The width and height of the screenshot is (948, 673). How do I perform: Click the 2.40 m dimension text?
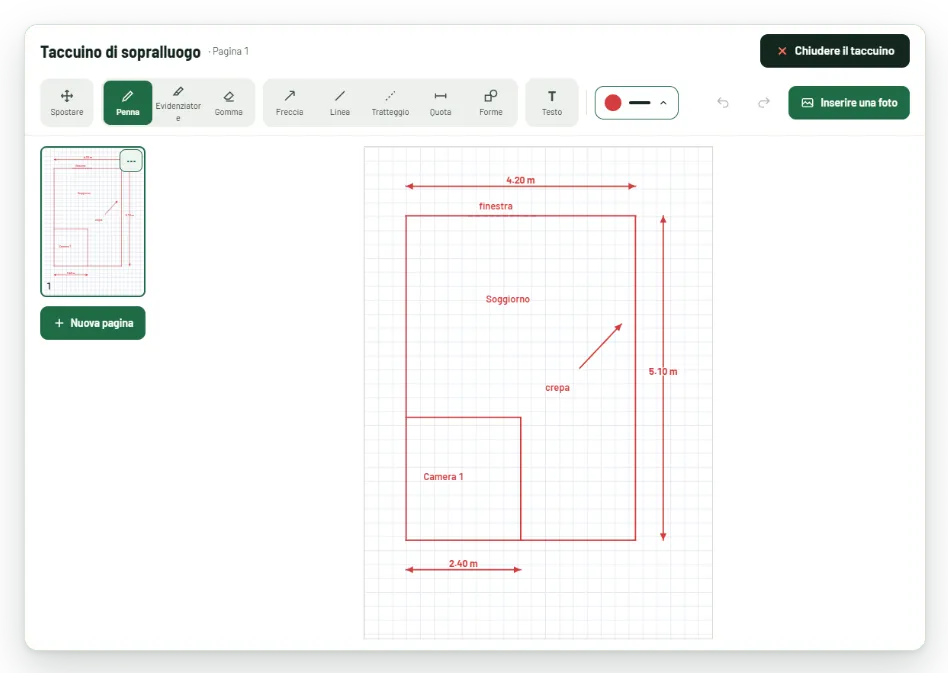pyautogui.click(x=463, y=564)
